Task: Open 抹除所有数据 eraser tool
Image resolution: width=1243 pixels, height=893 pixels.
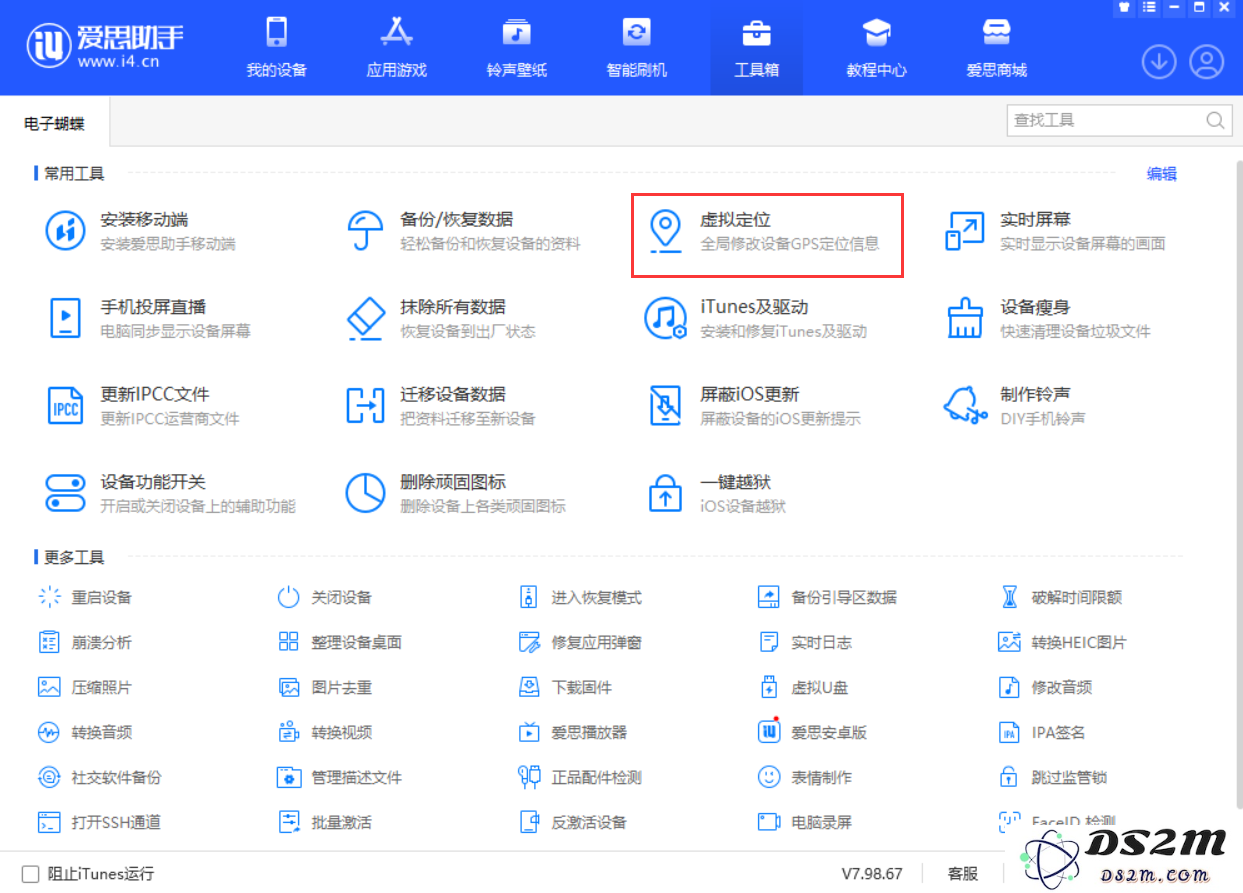Action: pyautogui.click(x=440, y=318)
